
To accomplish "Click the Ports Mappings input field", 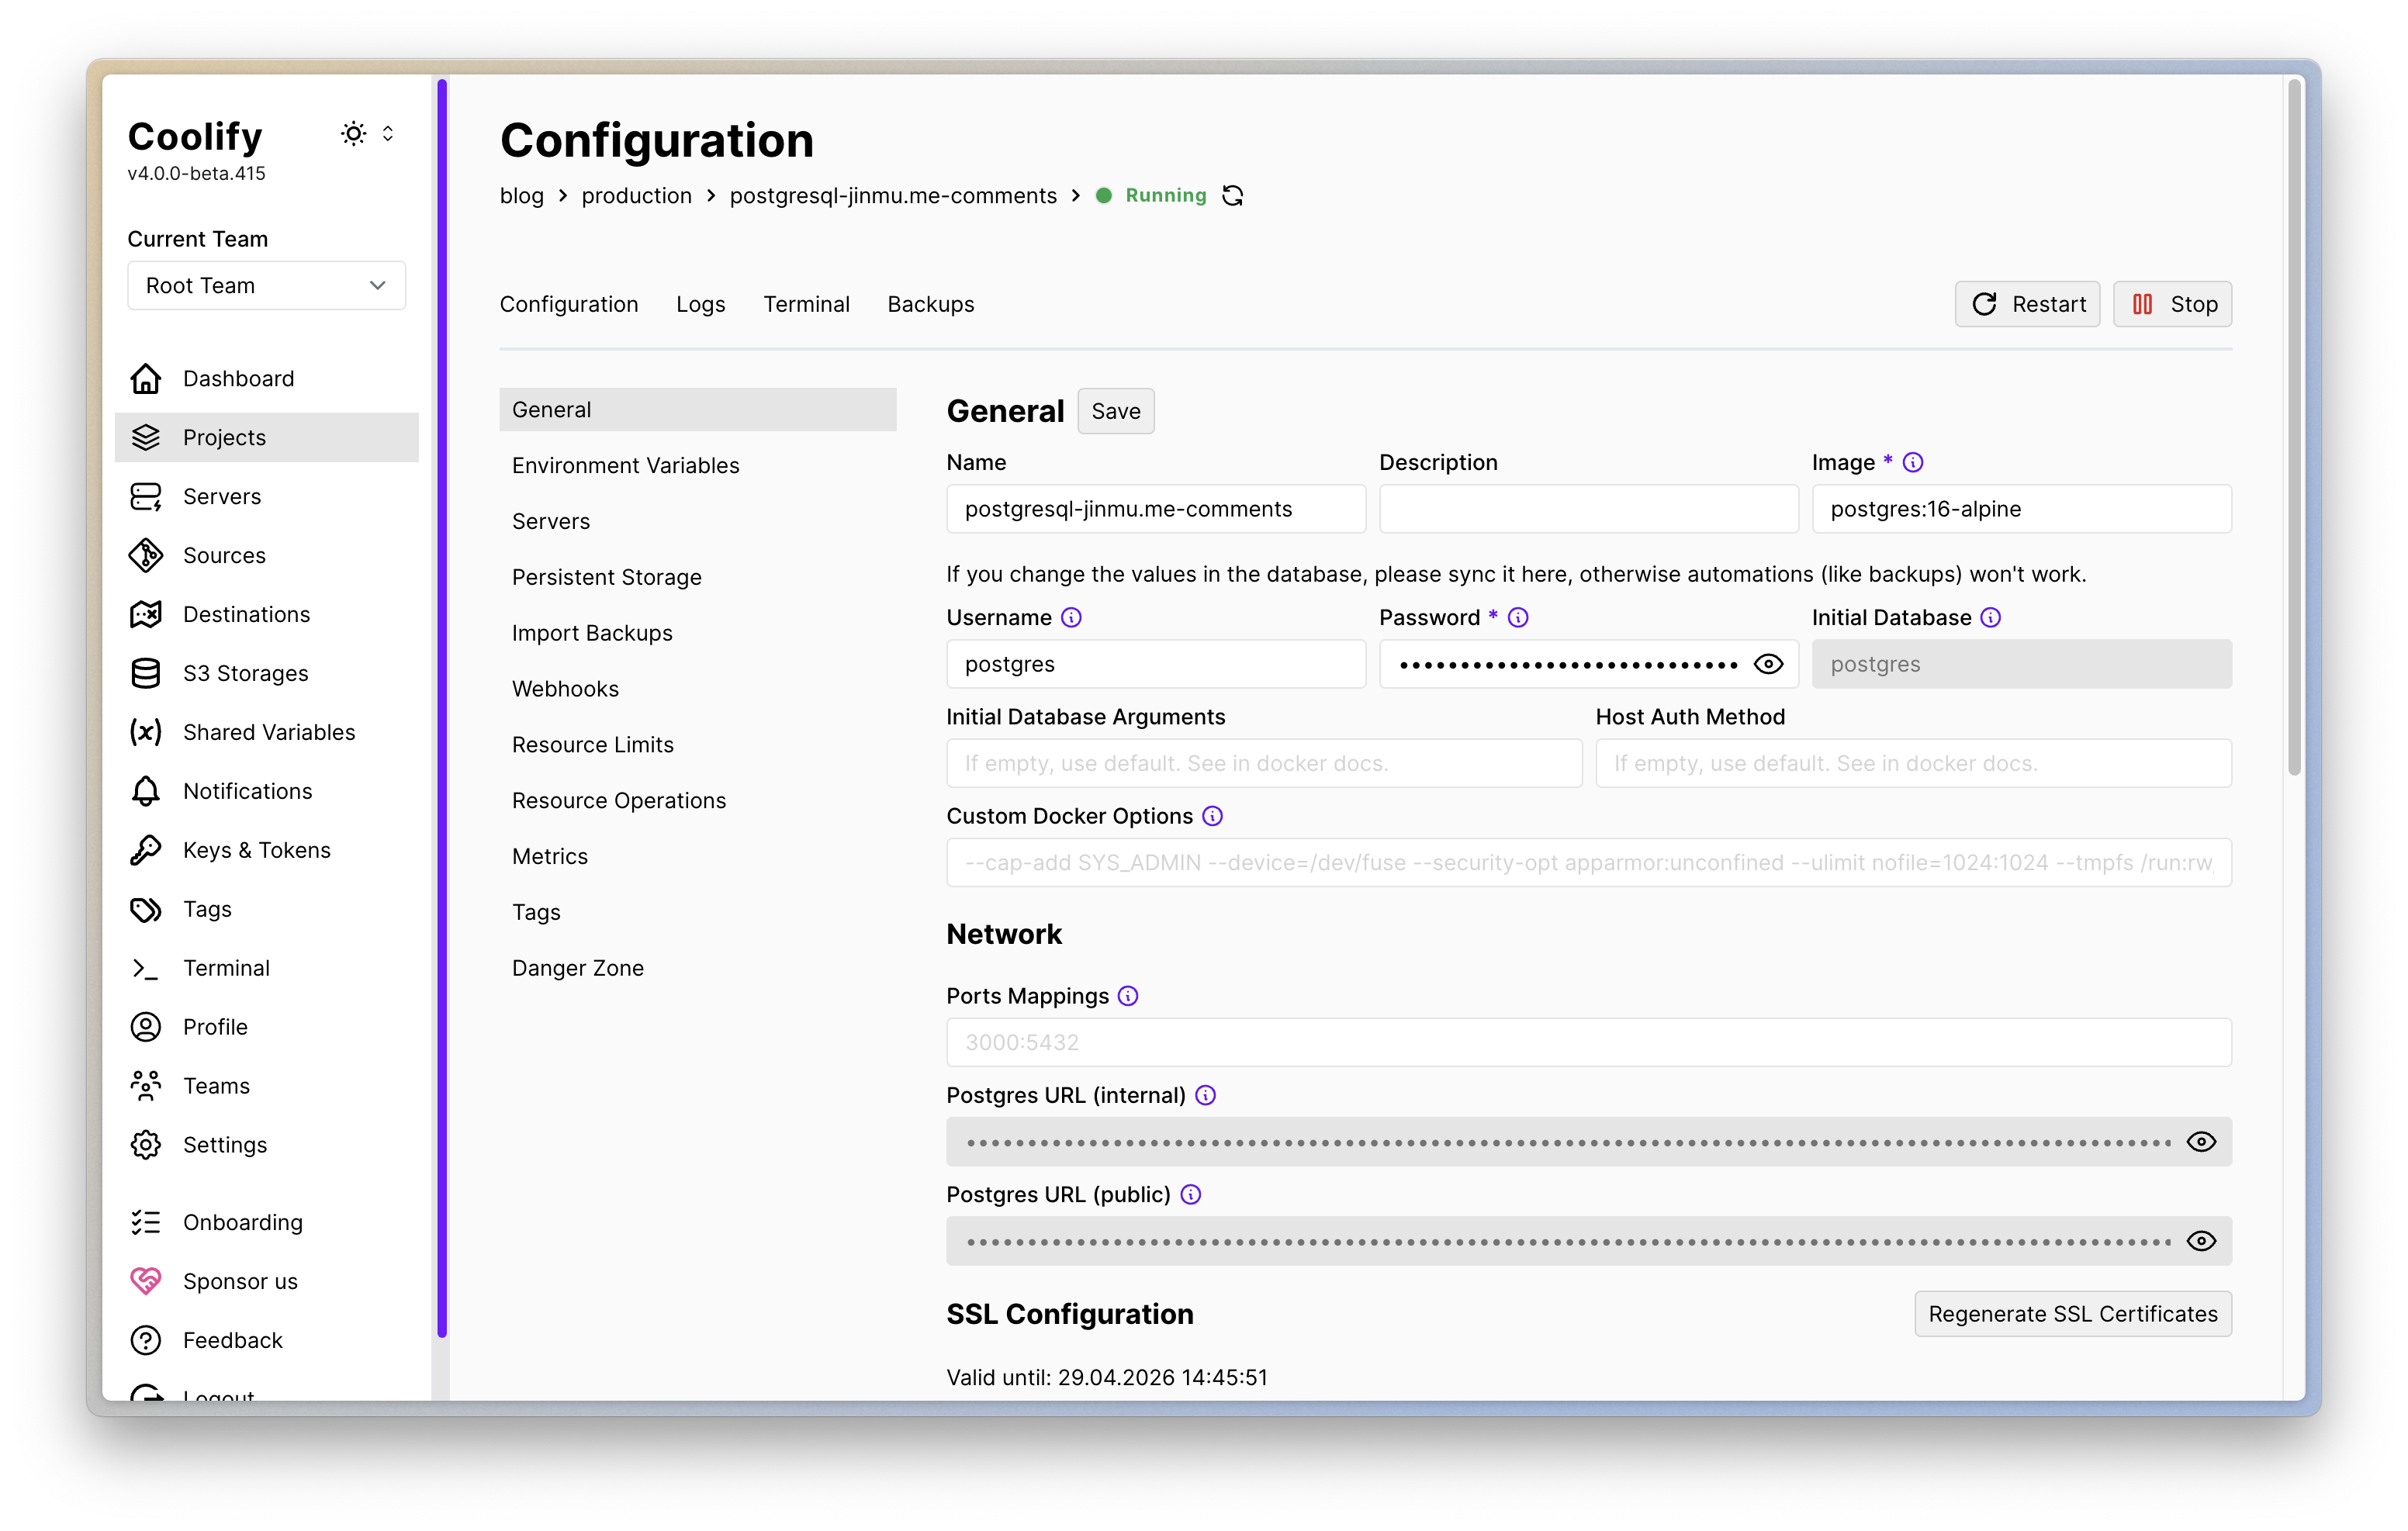I will (1588, 1042).
